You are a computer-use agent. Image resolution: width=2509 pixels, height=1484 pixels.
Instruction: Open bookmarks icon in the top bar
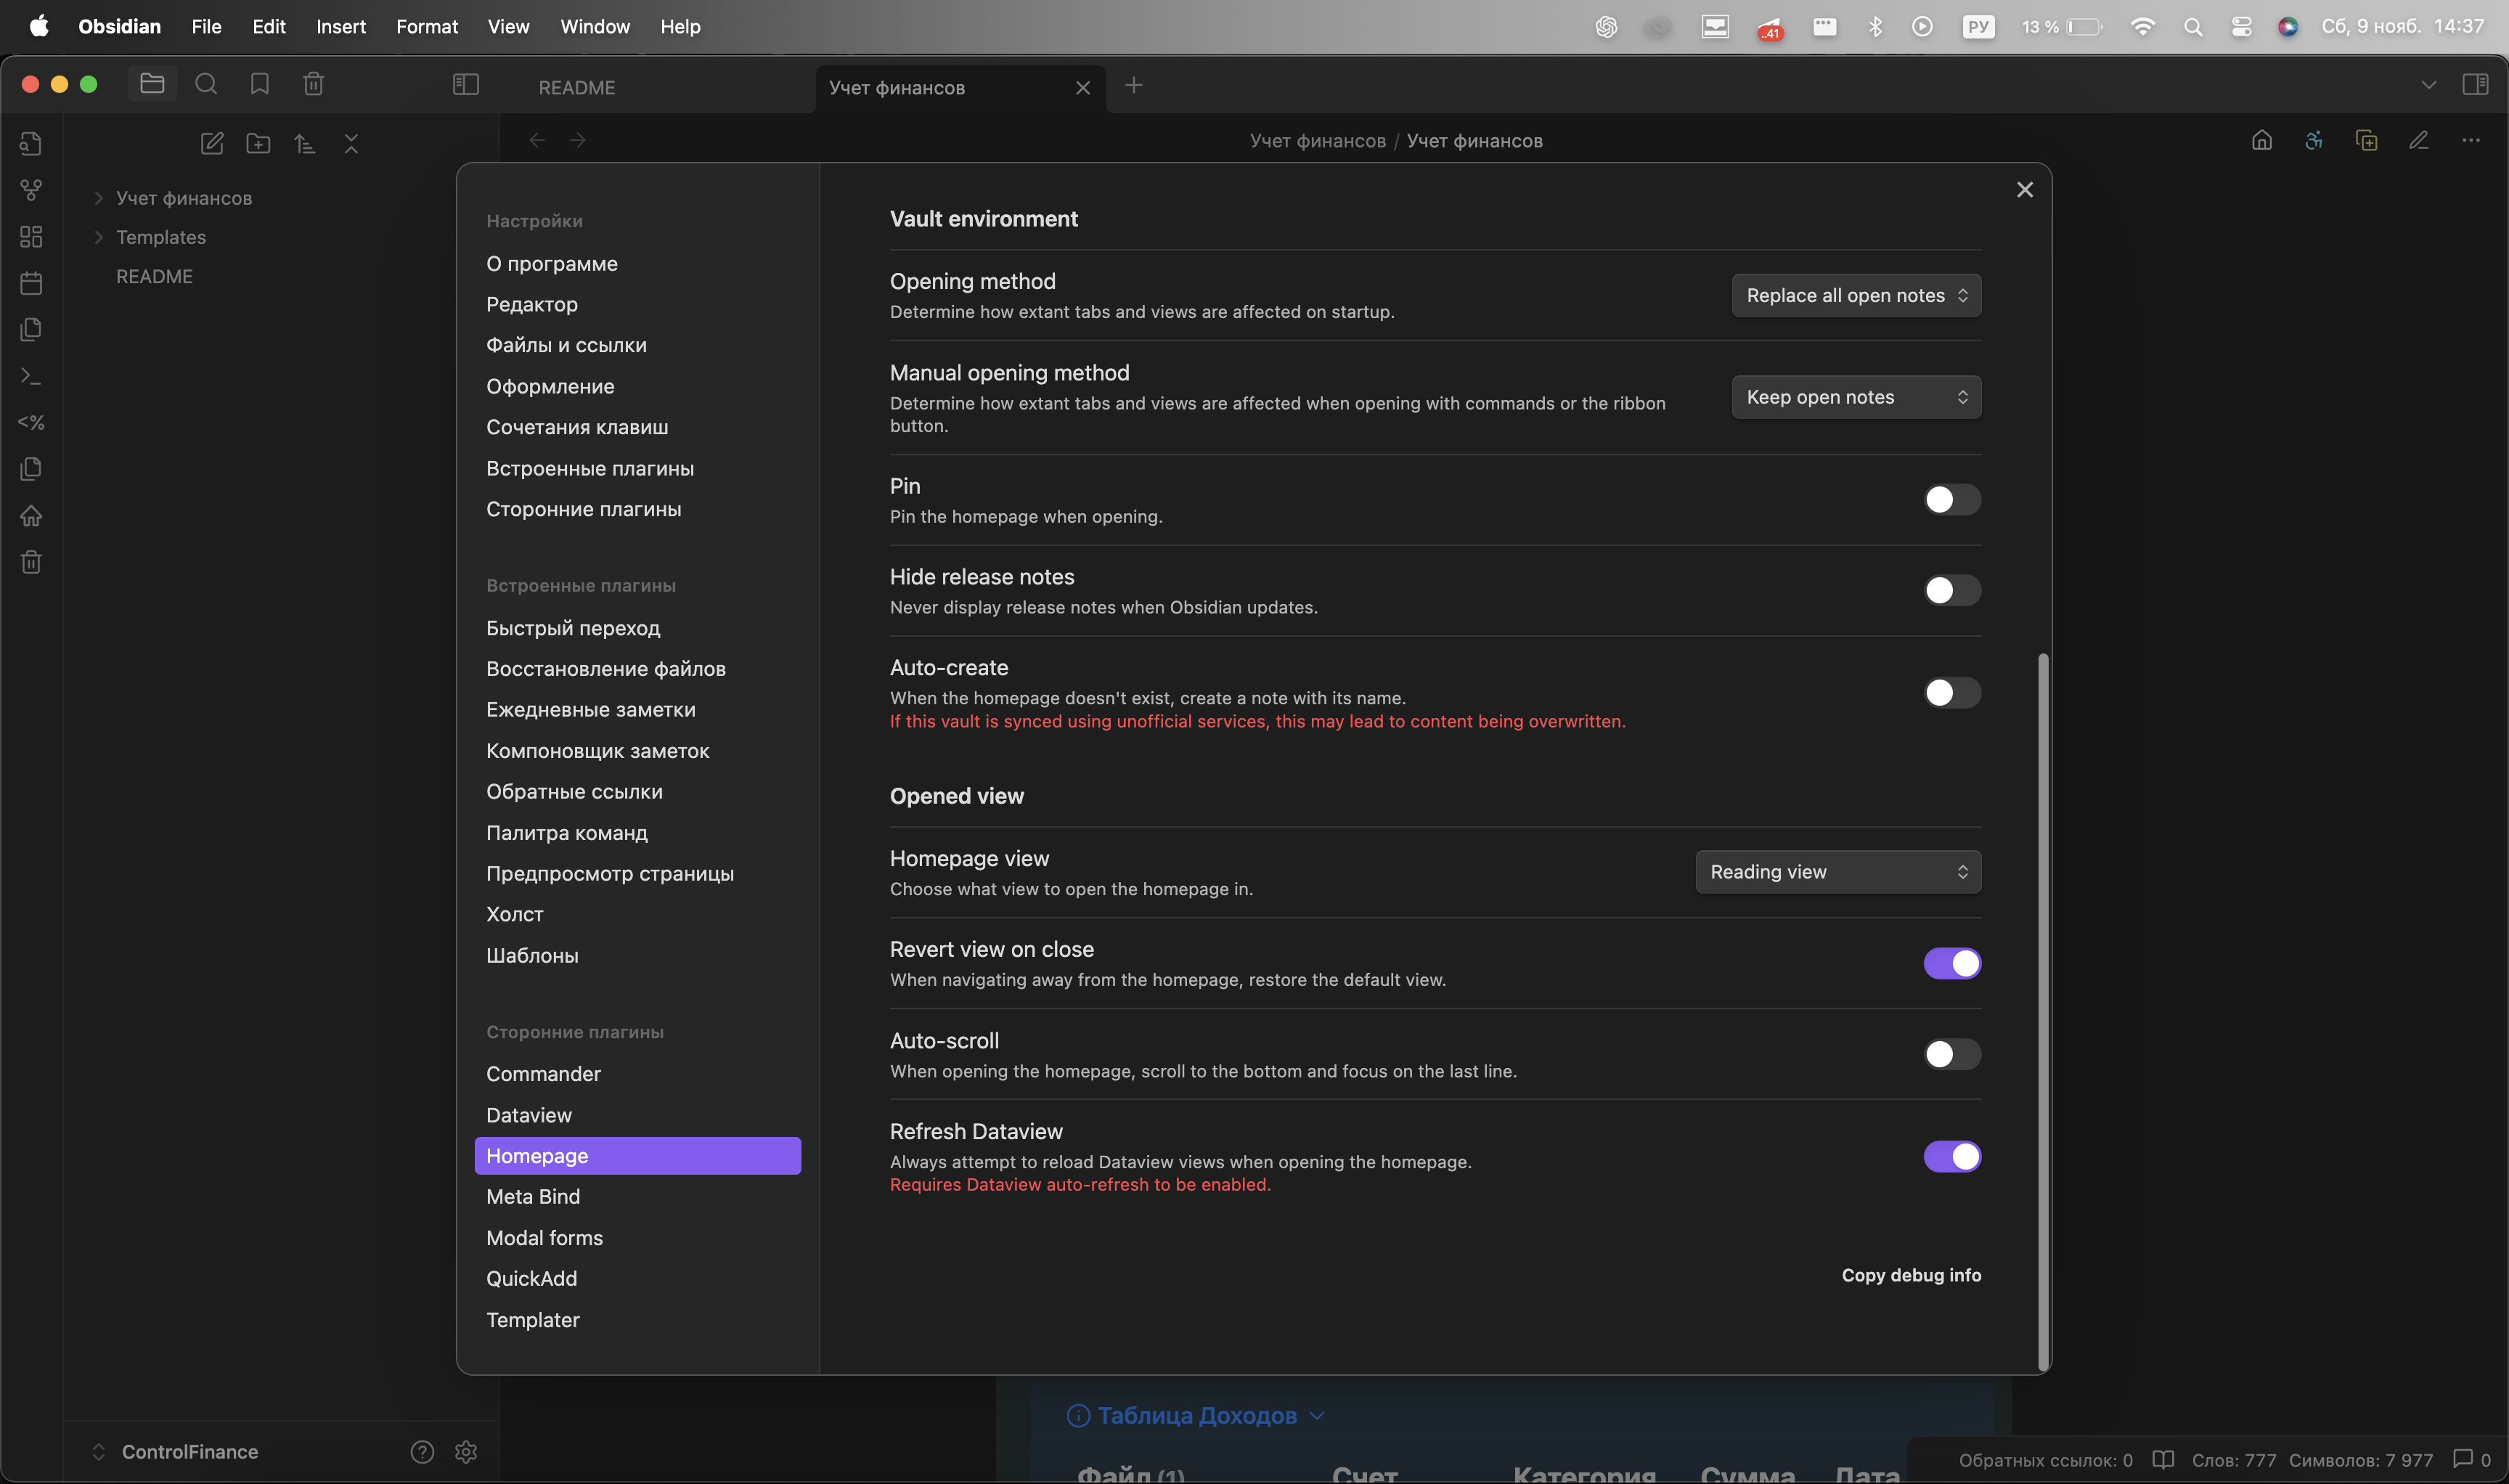coord(260,85)
